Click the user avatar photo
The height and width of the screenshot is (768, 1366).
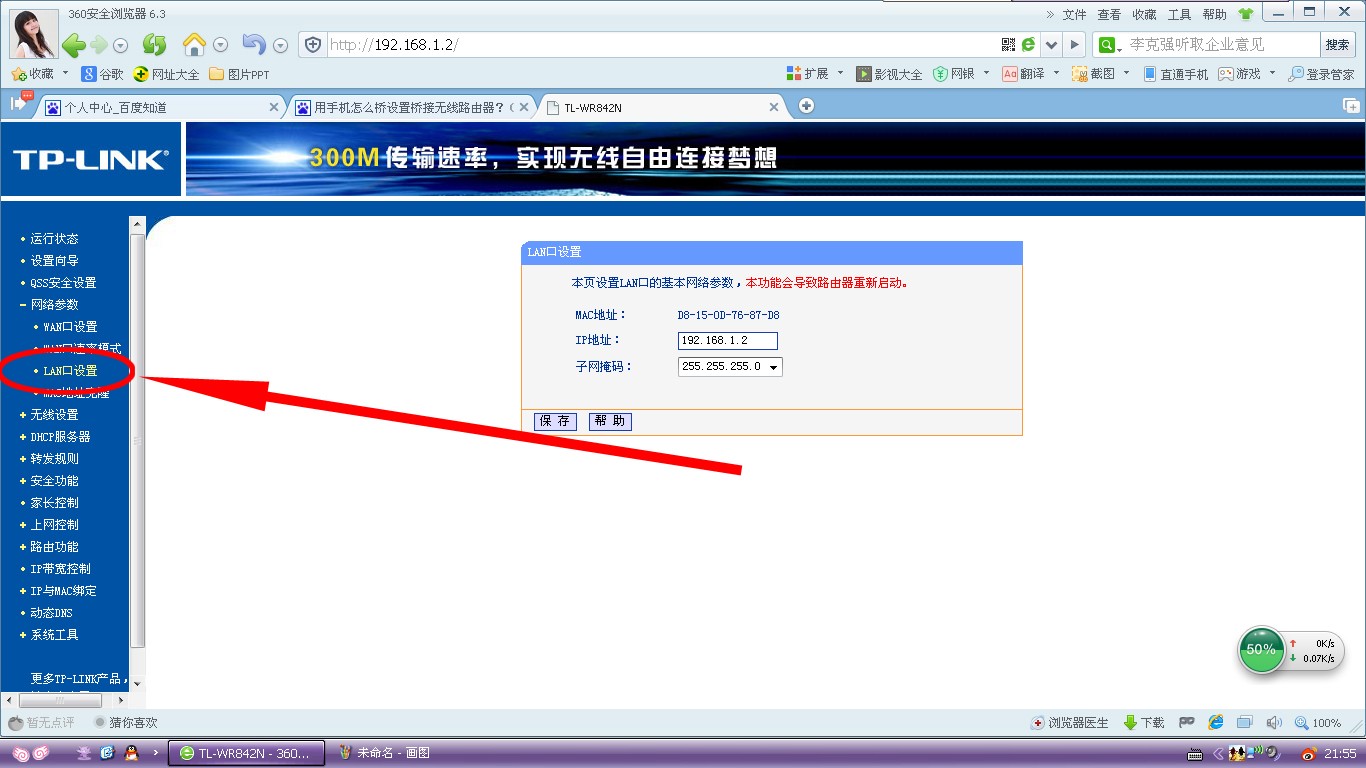pyautogui.click(x=33, y=32)
